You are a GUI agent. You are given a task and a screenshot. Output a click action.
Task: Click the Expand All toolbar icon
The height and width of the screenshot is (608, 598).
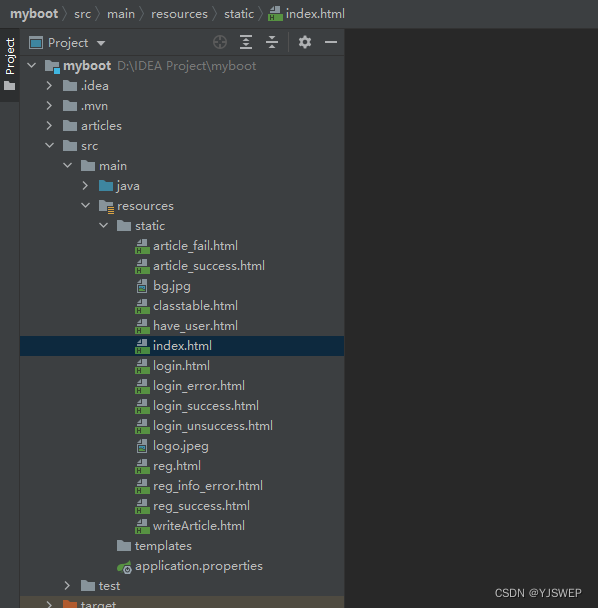pyautogui.click(x=246, y=42)
